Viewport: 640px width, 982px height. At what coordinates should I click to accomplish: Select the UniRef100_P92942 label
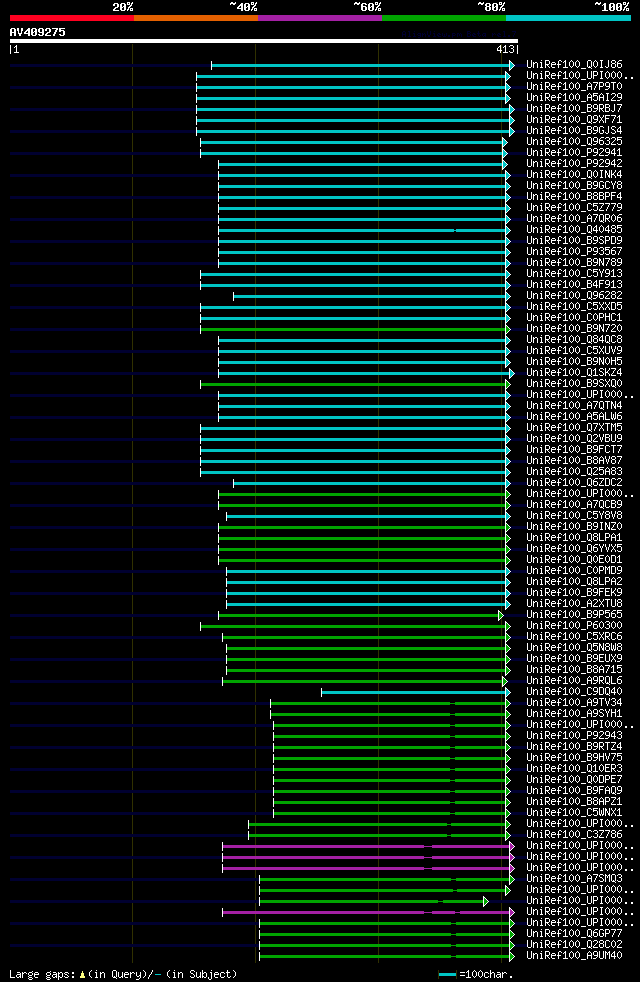pyautogui.click(x=574, y=163)
